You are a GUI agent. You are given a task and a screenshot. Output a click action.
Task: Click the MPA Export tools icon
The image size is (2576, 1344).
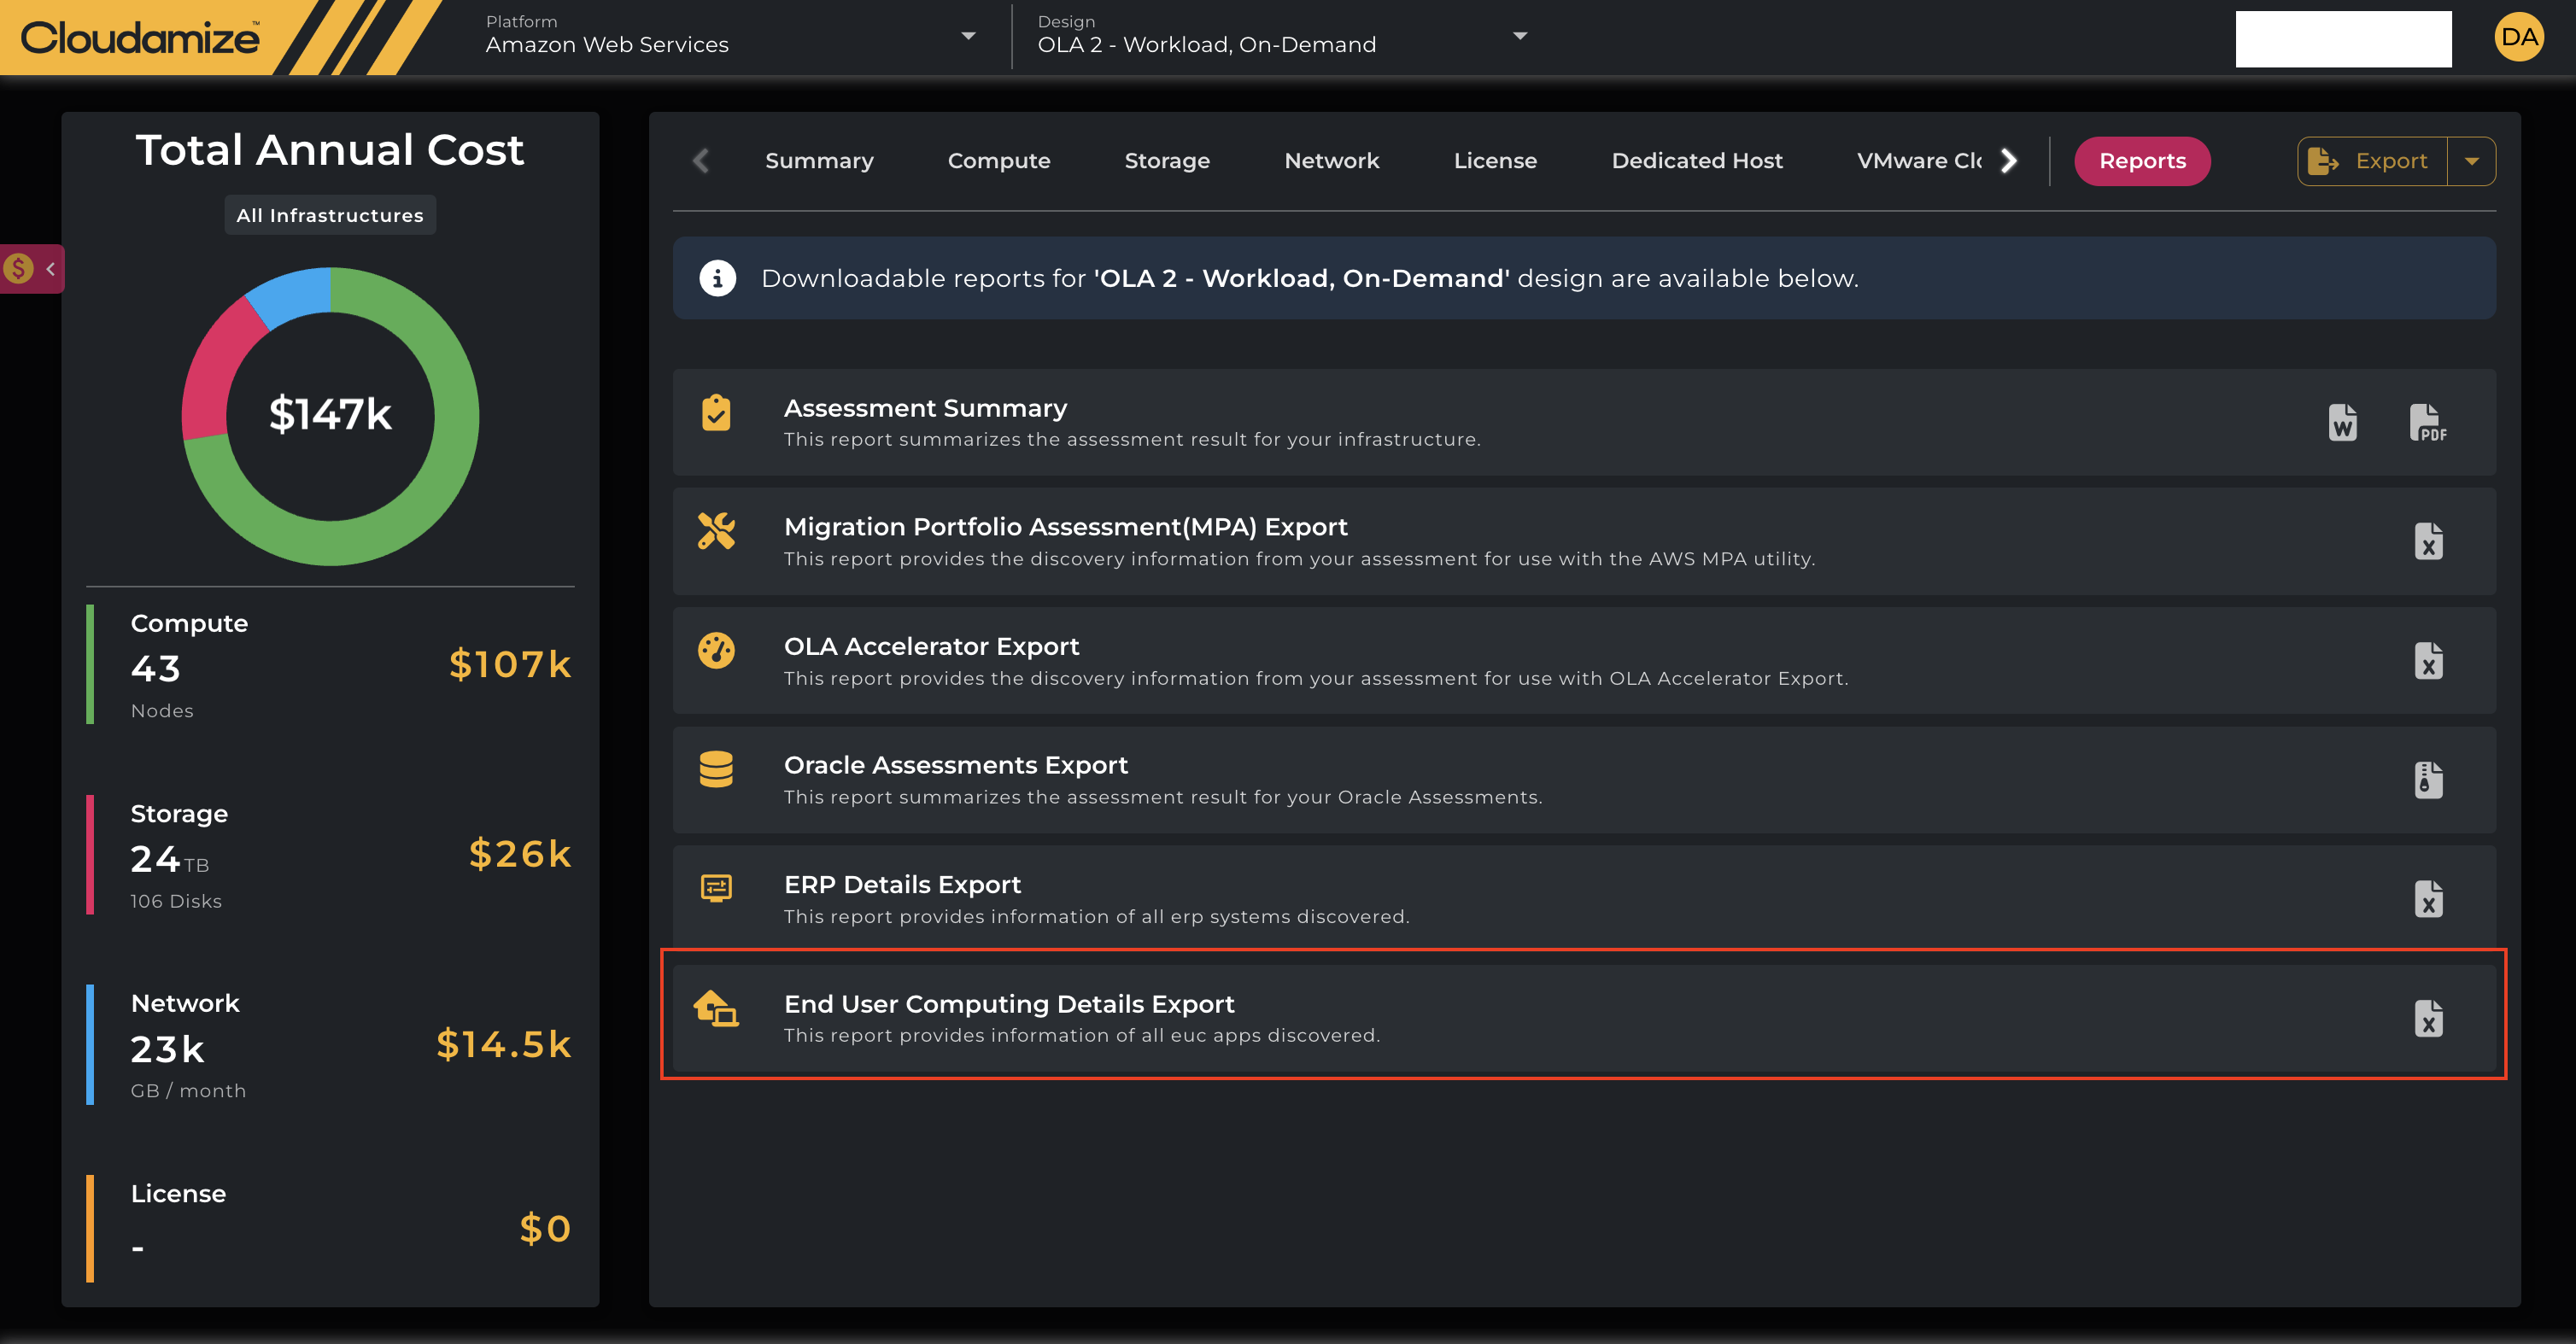coord(716,531)
